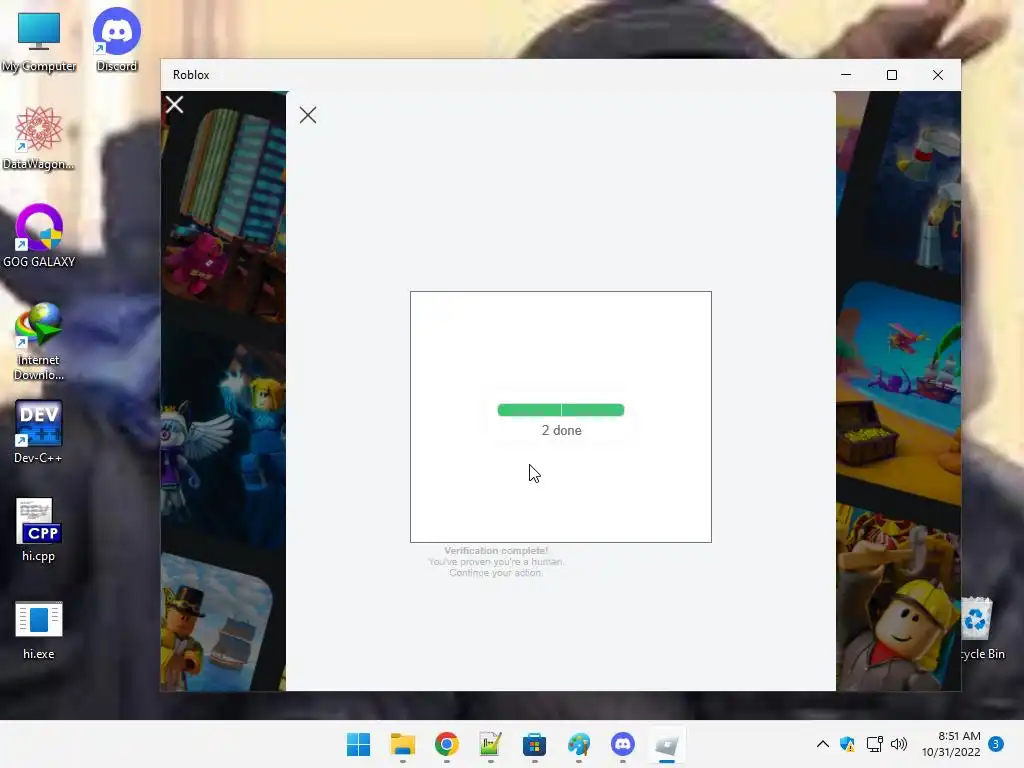
Task: Open network settings tray icon
Action: (874, 744)
